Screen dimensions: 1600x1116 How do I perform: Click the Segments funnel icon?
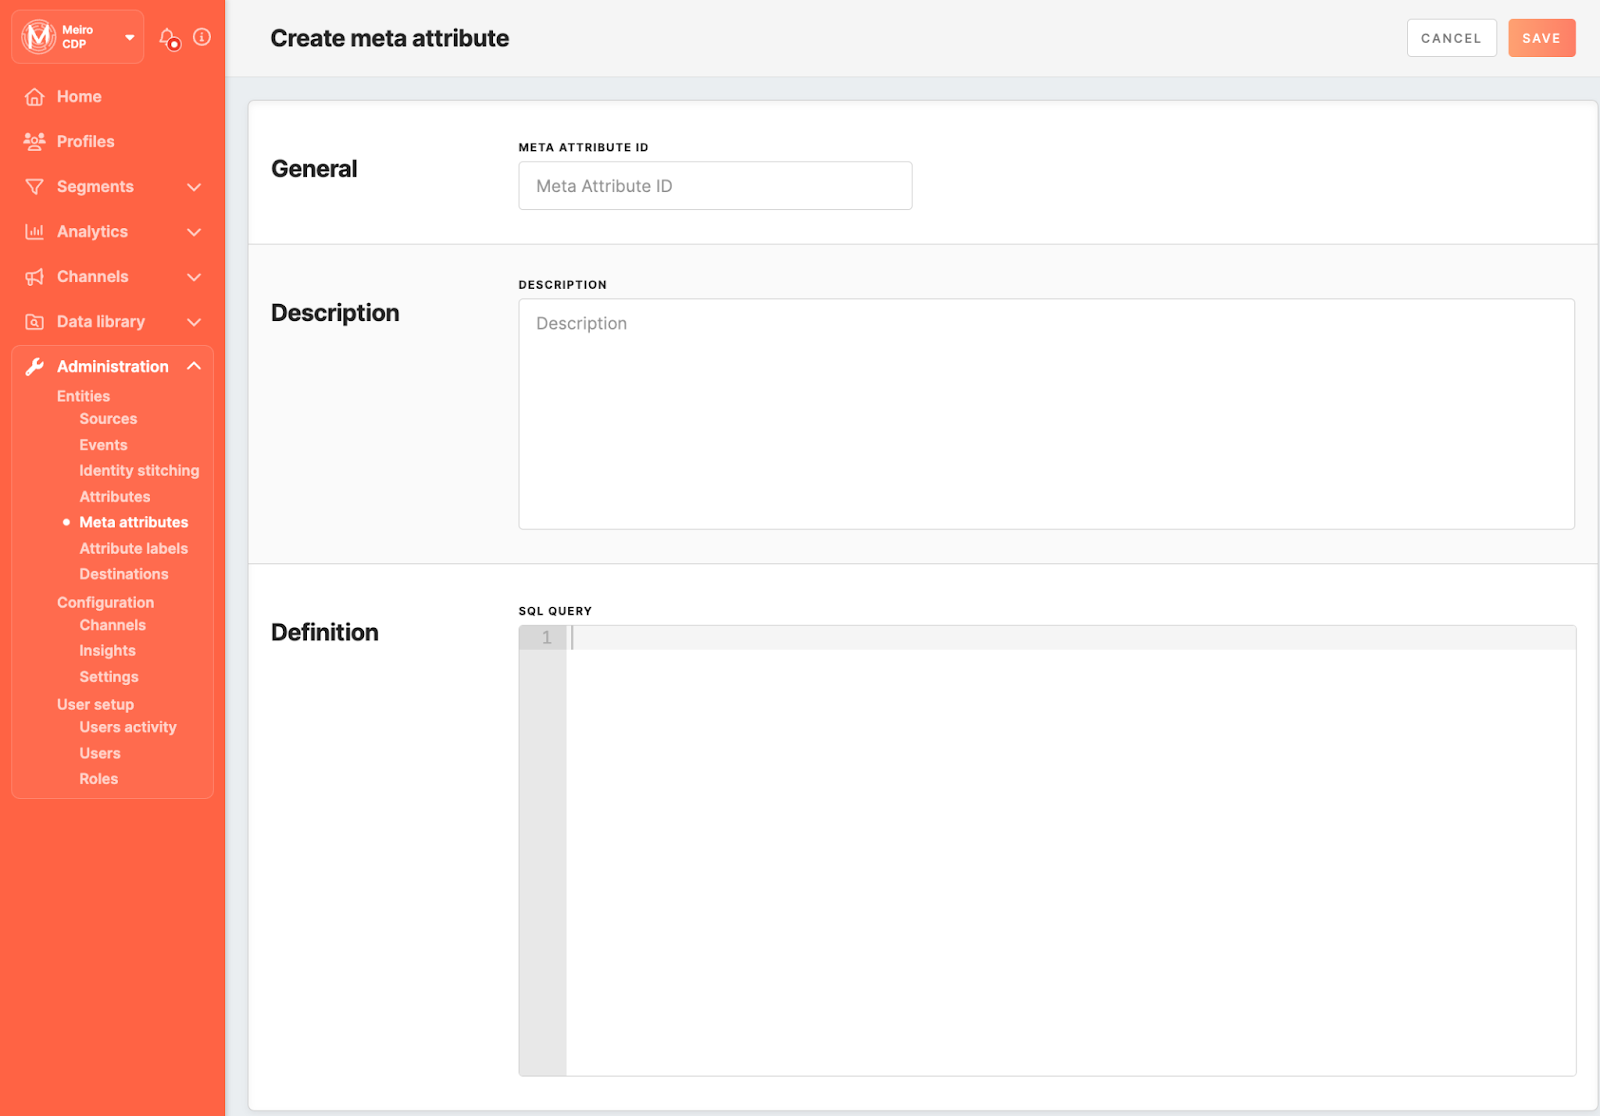pos(35,187)
